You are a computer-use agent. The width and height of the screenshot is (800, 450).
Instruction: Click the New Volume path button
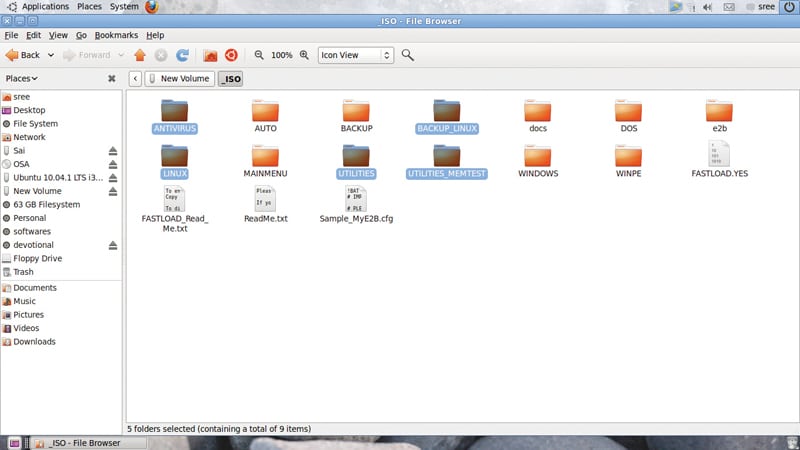[x=179, y=79]
